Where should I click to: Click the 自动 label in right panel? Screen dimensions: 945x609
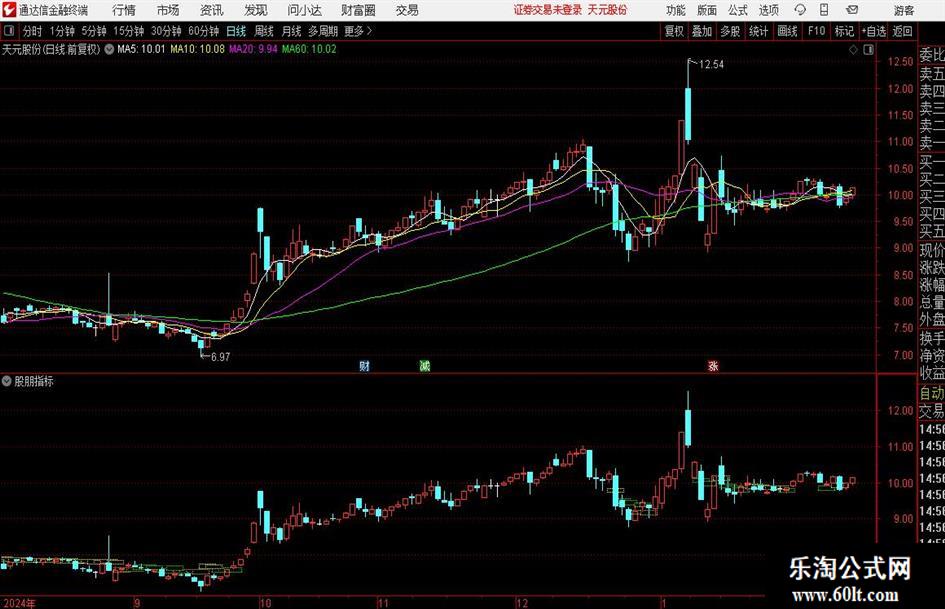[x=932, y=394]
